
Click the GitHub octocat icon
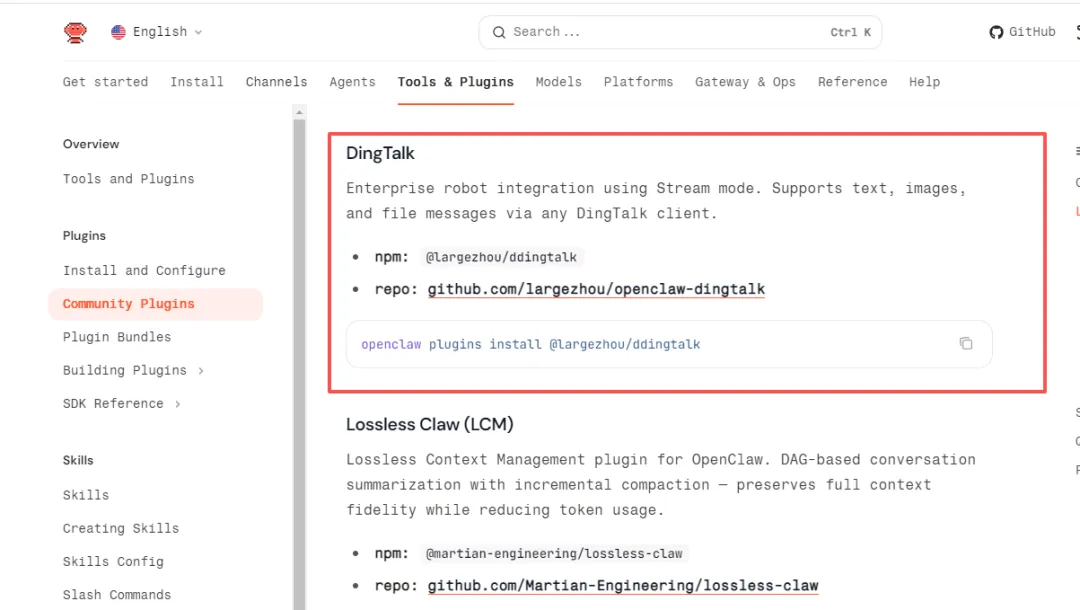click(x=996, y=32)
